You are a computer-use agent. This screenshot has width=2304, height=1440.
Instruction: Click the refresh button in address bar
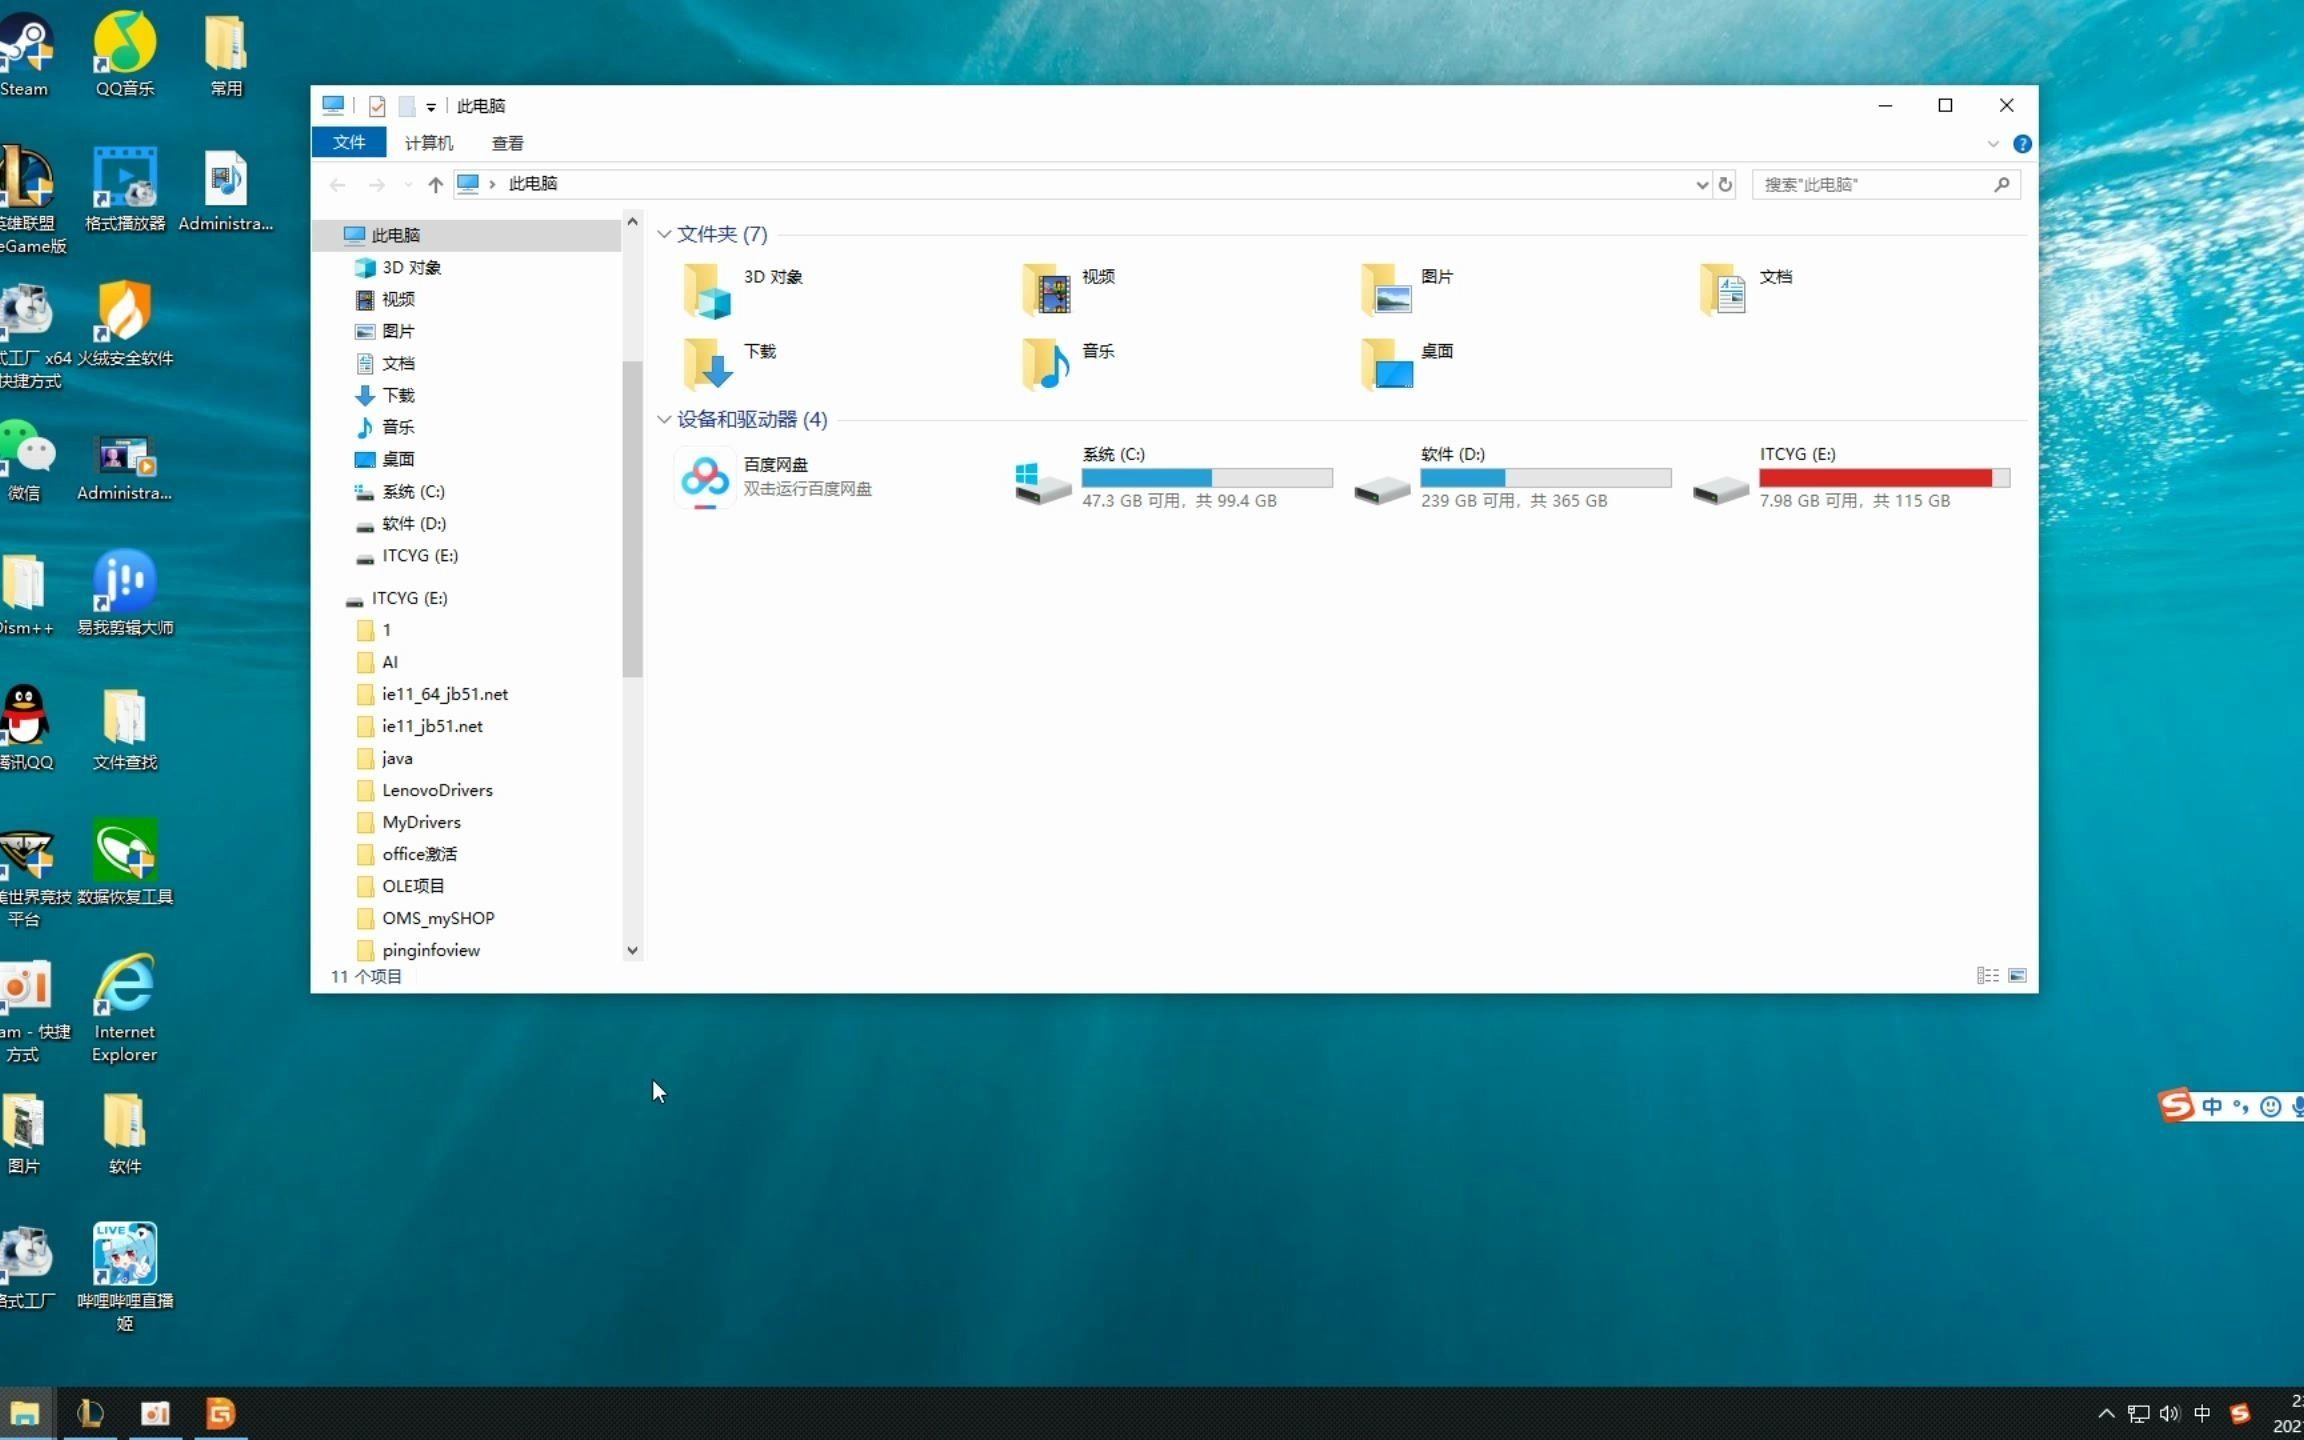coord(1725,184)
